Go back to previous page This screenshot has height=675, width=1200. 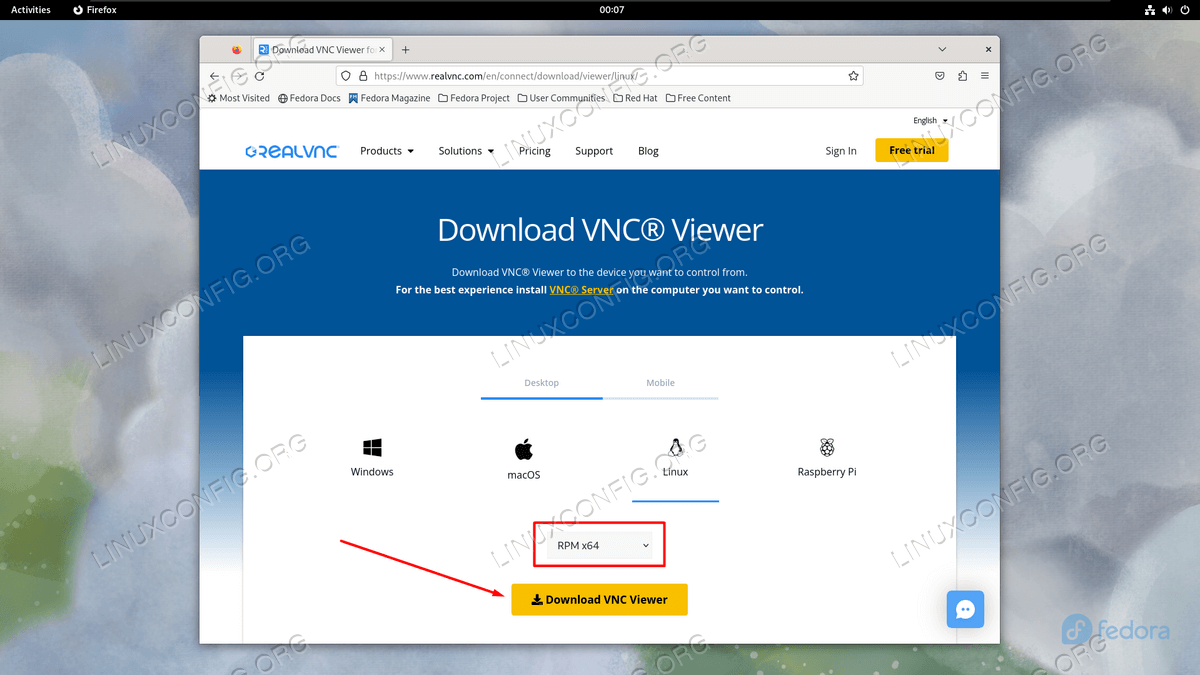pos(214,76)
